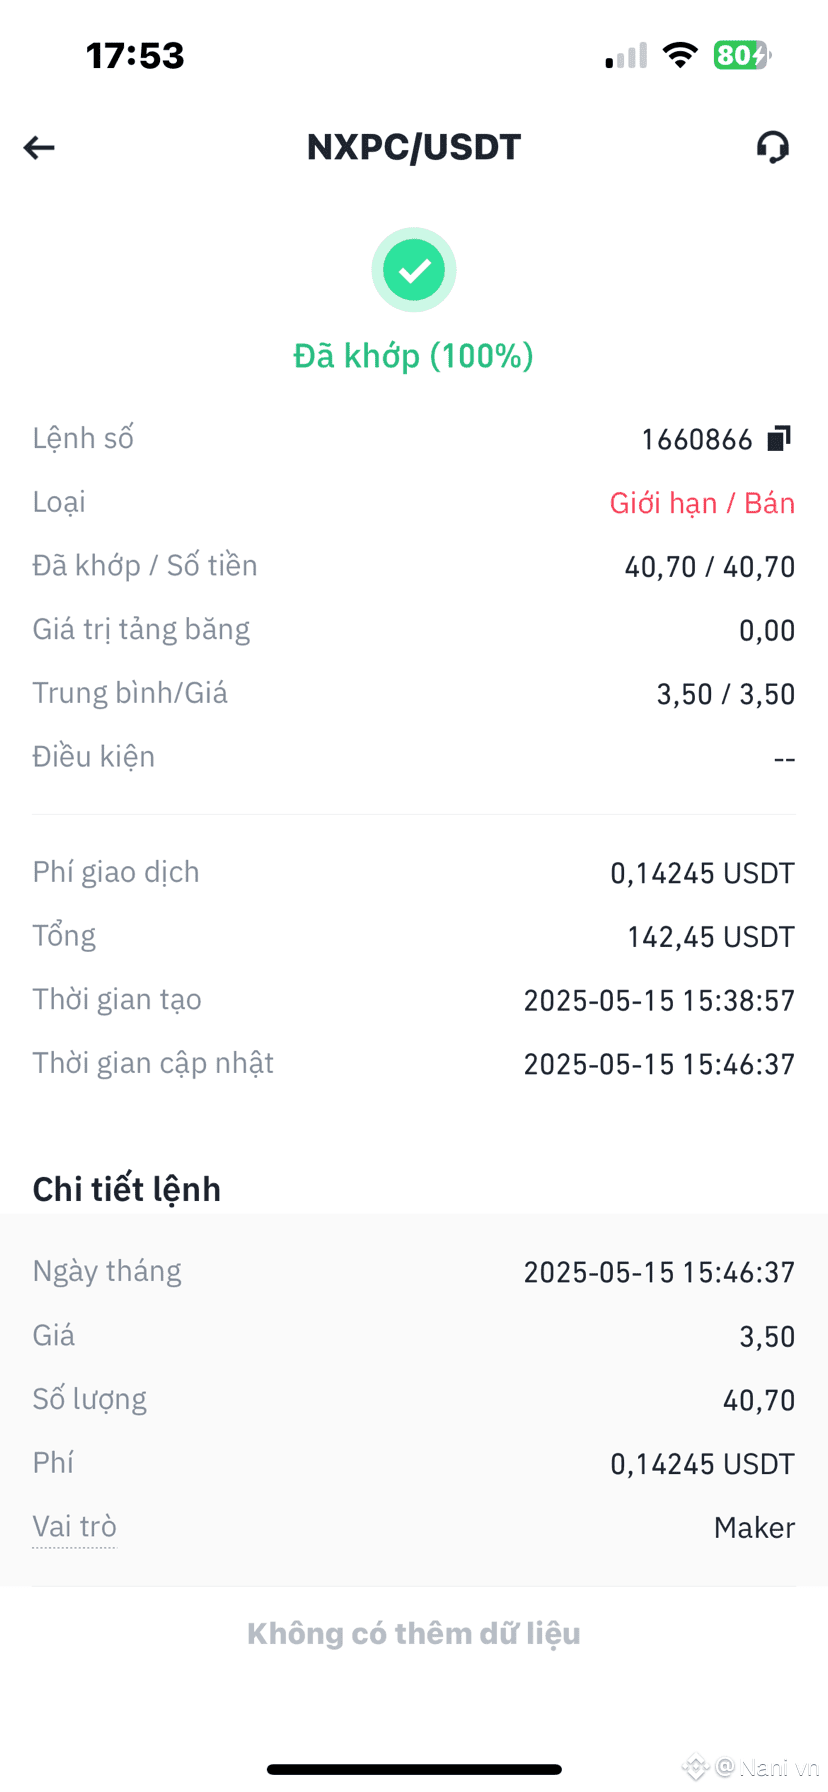Image resolution: width=828 pixels, height=1792 pixels.
Task: Select the Giới hạn / Bán type value
Action: pos(702,503)
